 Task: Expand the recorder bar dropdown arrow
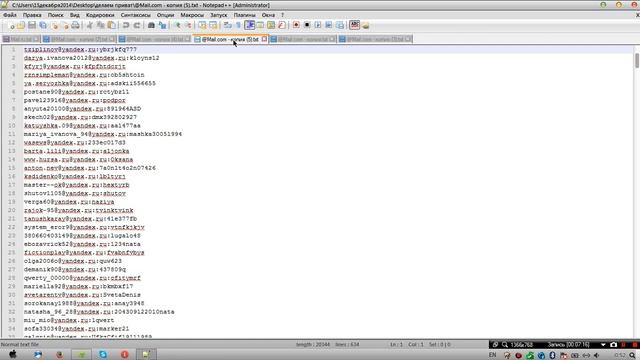click(x=603, y=345)
